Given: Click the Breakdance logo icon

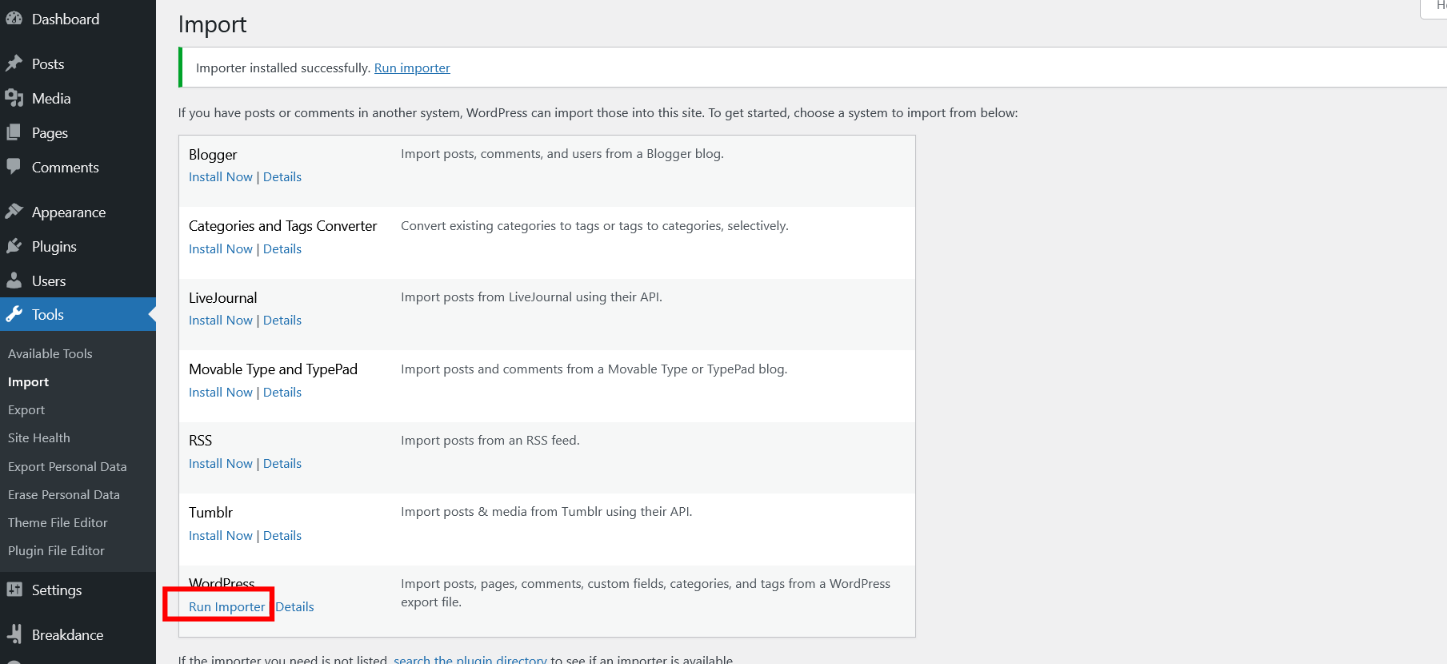Looking at the screenshot, I should 14,634.
